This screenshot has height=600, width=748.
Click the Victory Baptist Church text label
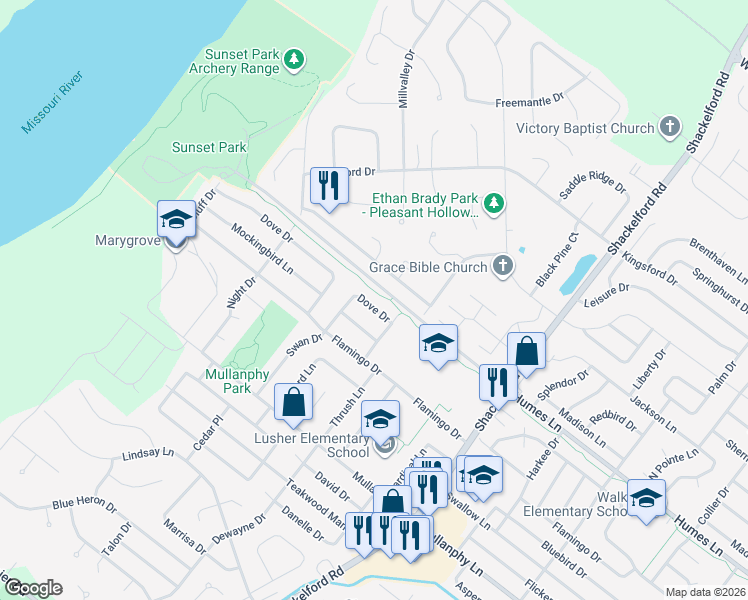[x=584, y=128]
